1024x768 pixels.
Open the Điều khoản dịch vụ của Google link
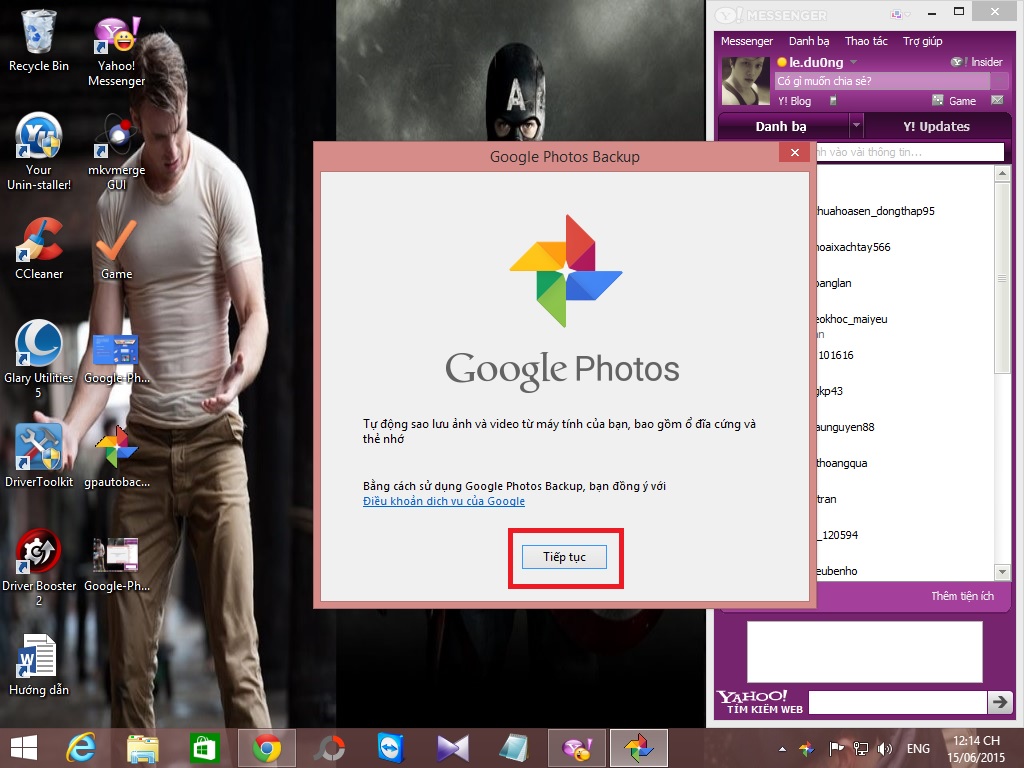tap(443, 501)
